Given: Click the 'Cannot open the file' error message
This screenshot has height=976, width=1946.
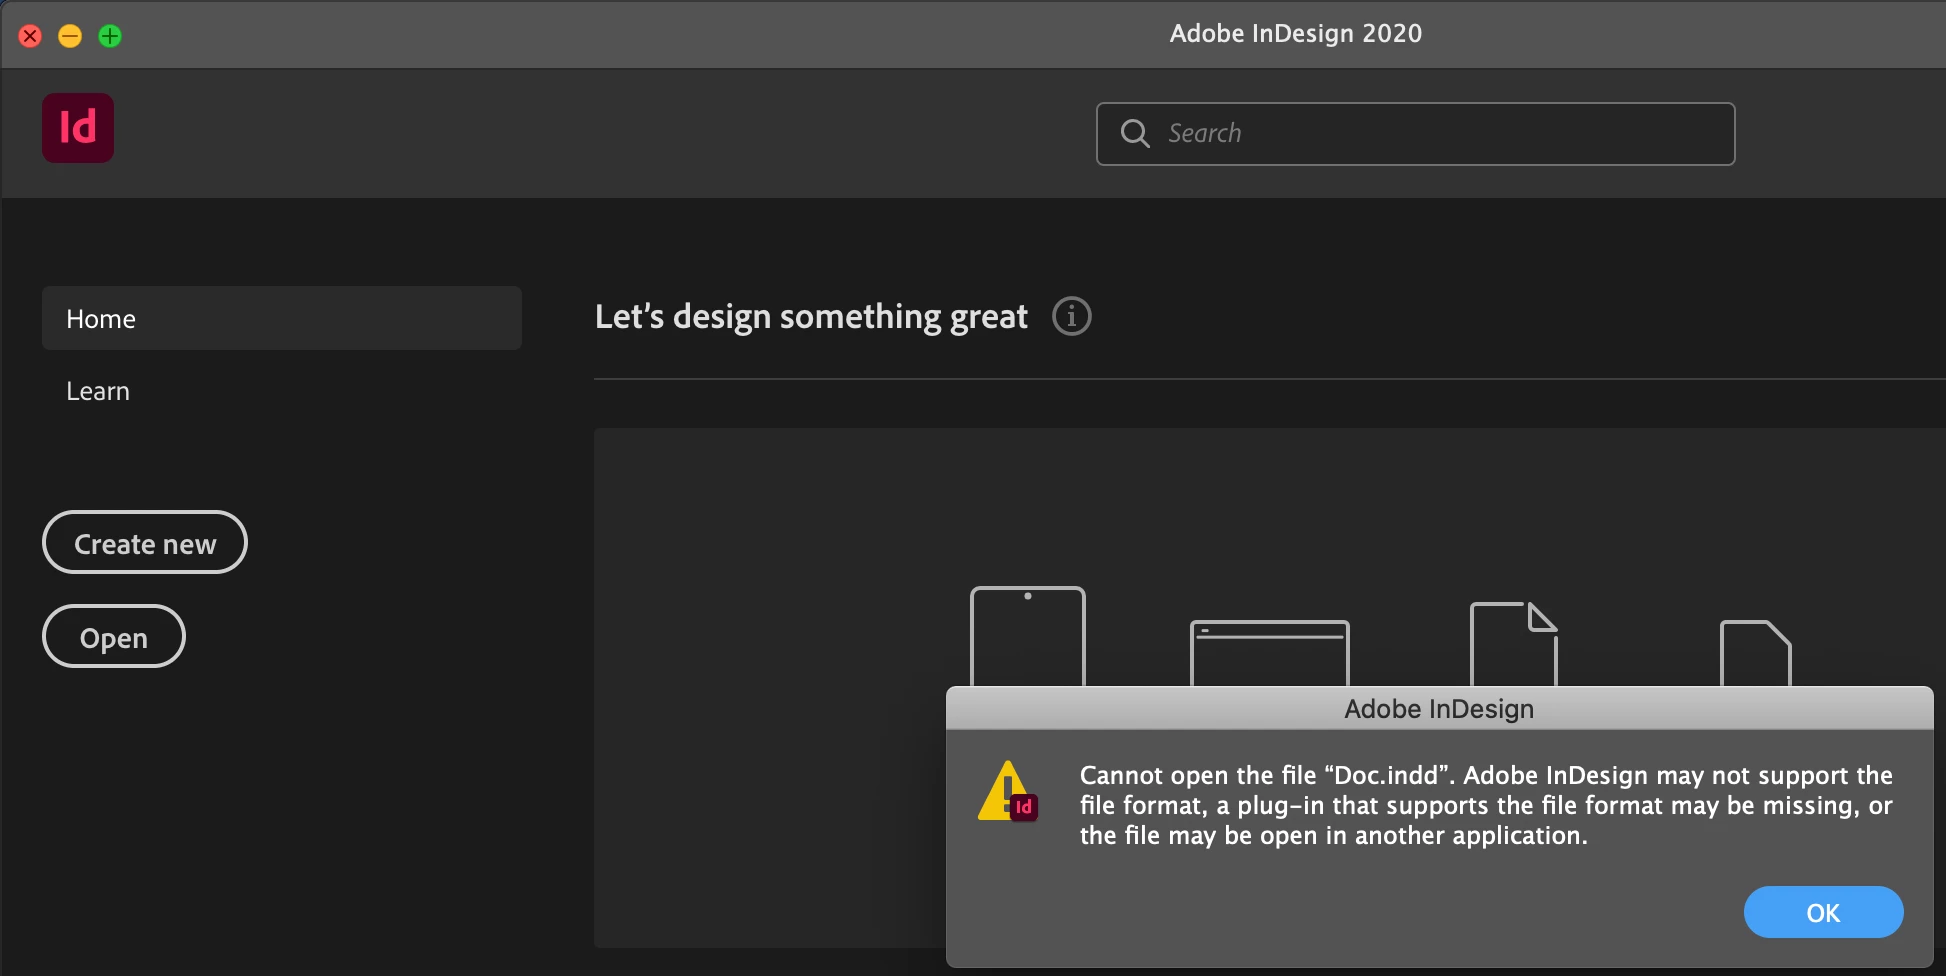Looking at the screenshot, I should [1486, 805].
